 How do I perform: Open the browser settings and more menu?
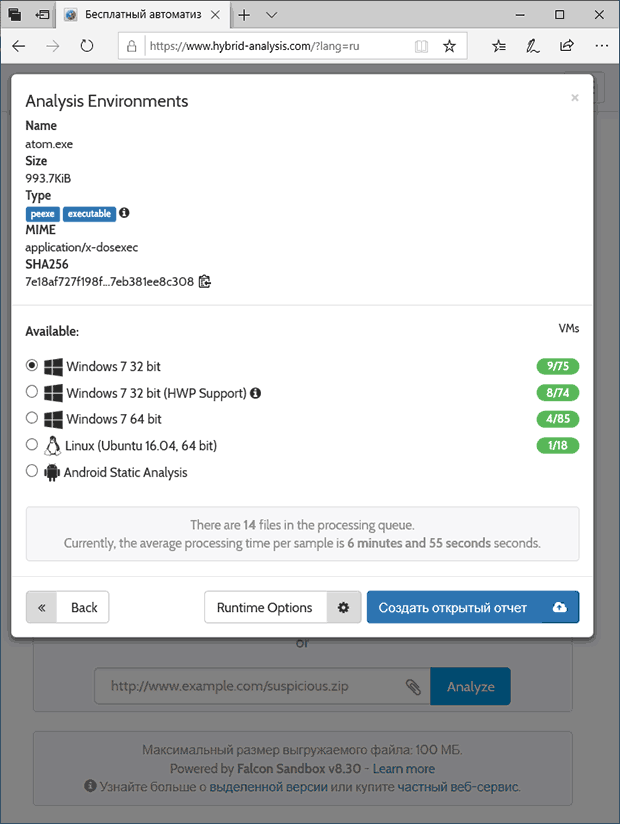coord(601,46)
